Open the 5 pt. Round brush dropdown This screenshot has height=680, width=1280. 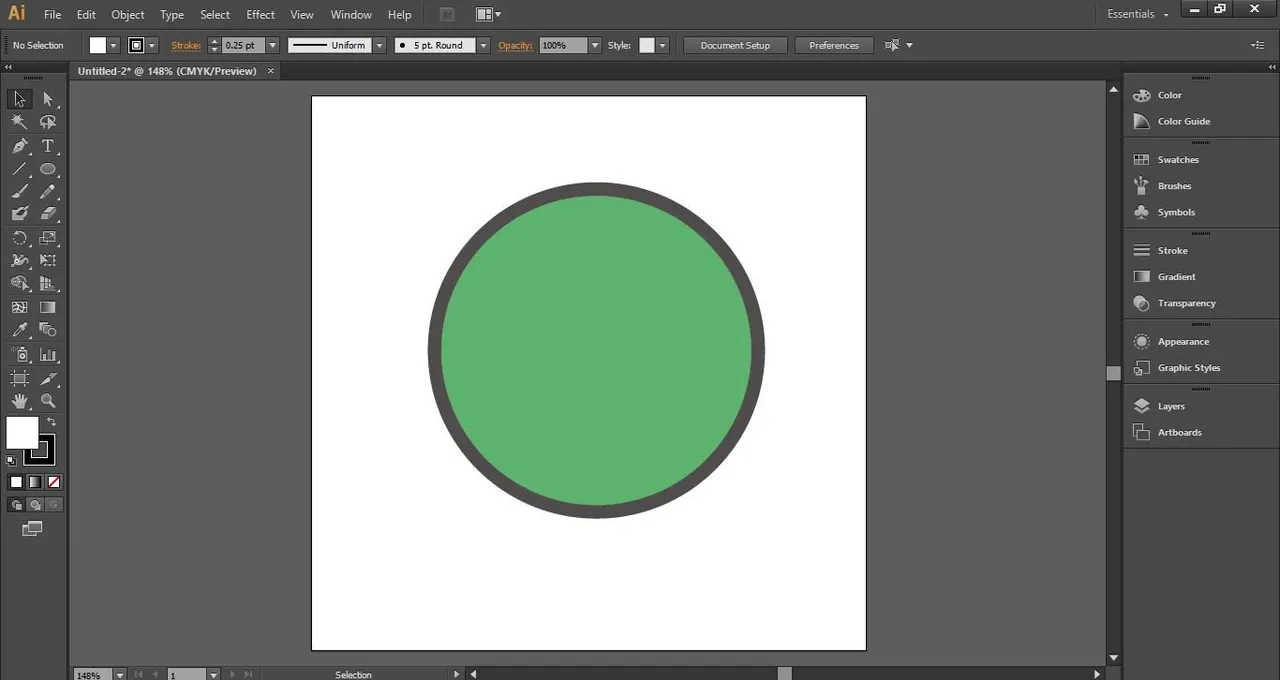click(484, 45)
